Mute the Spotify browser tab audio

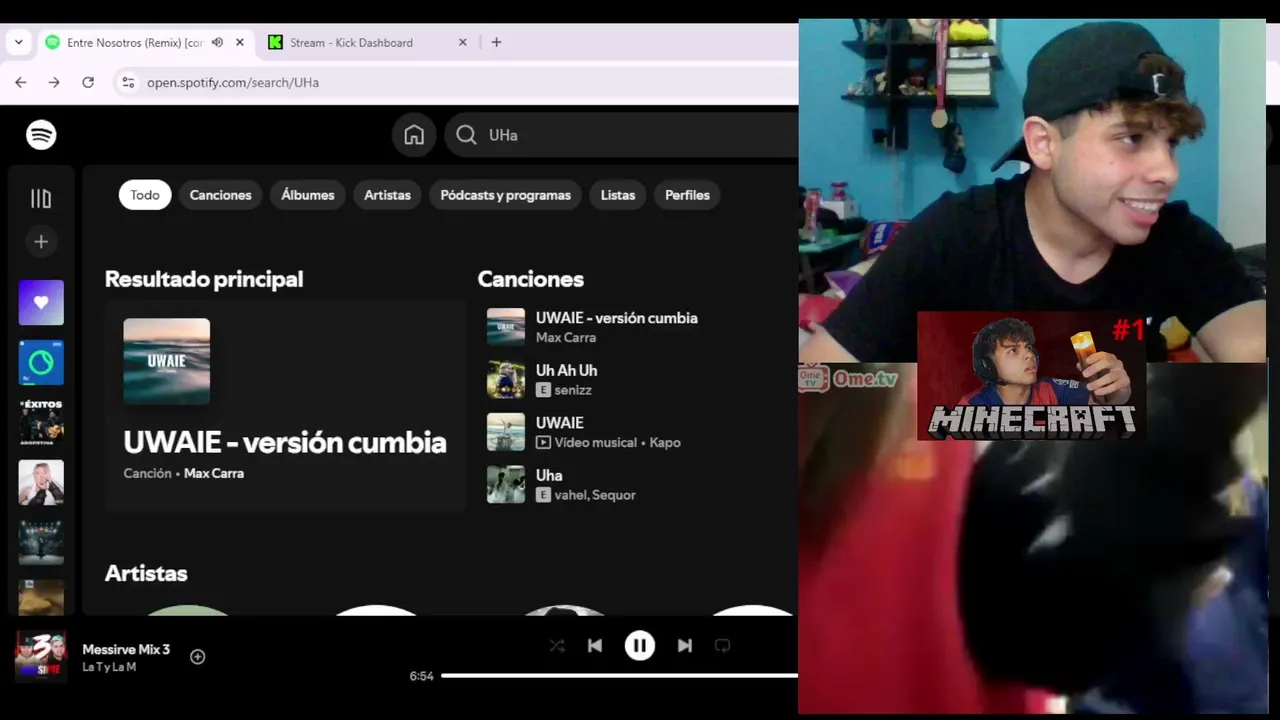[x=217, y=42]
